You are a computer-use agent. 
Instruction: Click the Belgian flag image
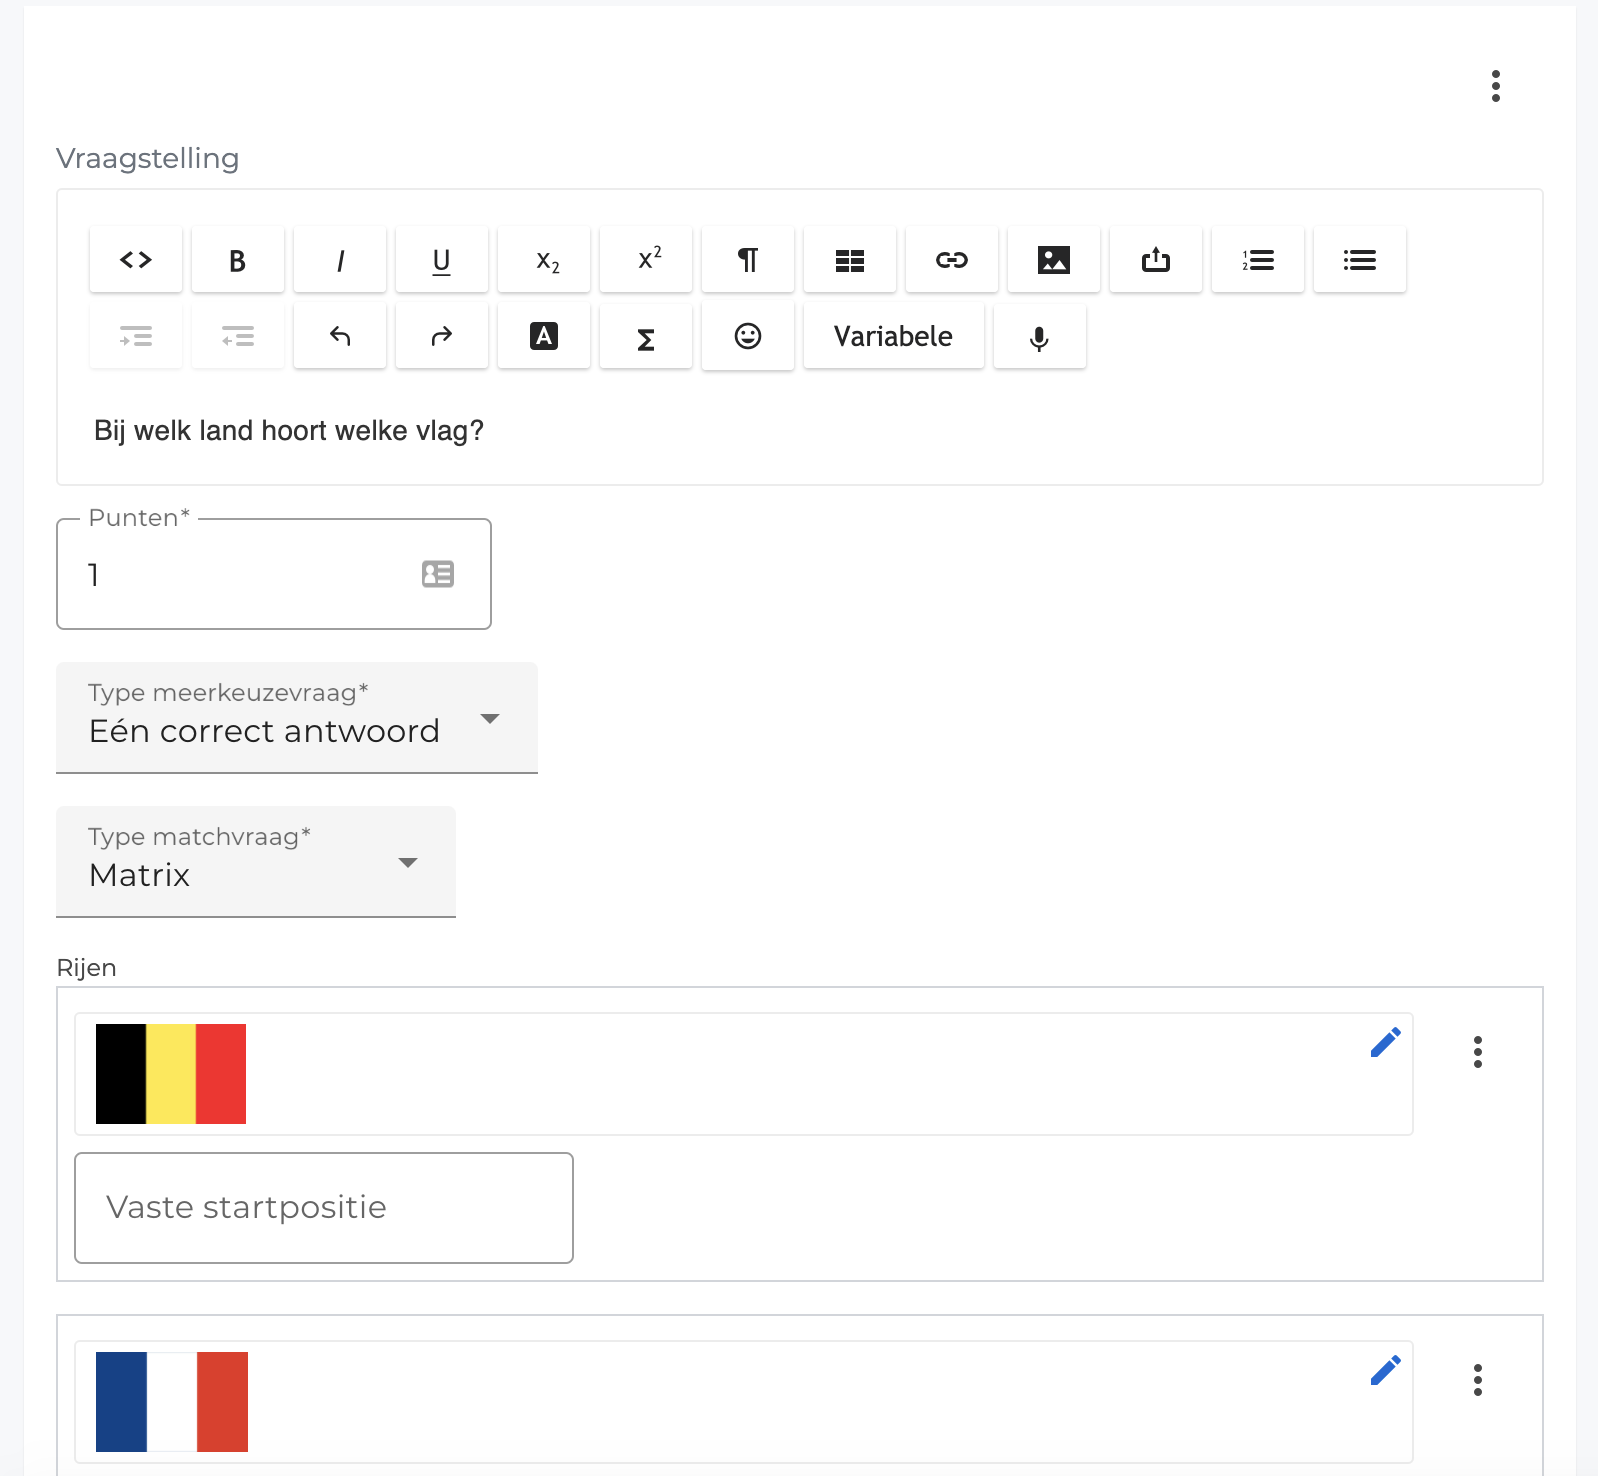[x=171, y=1074]
